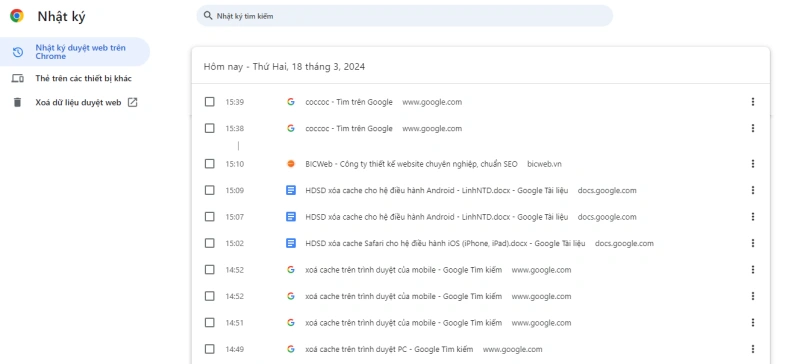The image size is (800, 364).
Task: Click the BICWeb orange favicon
Action: (x=291, y=164)
